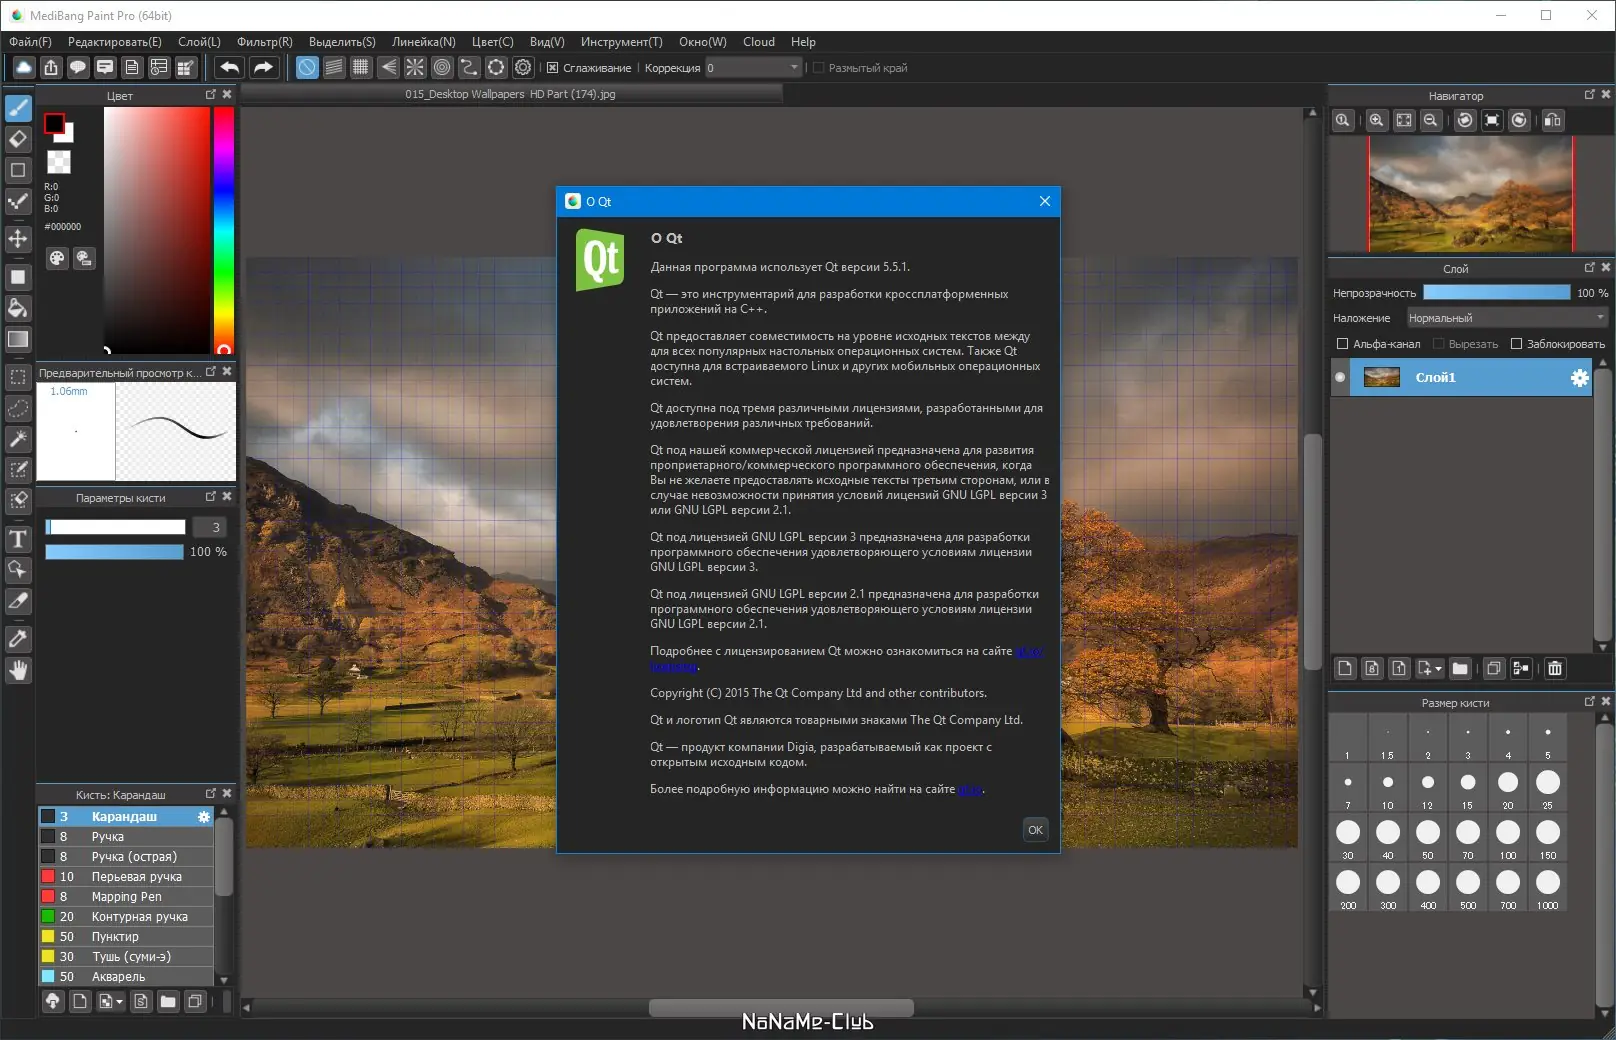The width and height of the screenshot is (1616, 1040).
Task: Enable the crisscross grid snap guide
Action: pyautogui.click(x=361, y=67)
